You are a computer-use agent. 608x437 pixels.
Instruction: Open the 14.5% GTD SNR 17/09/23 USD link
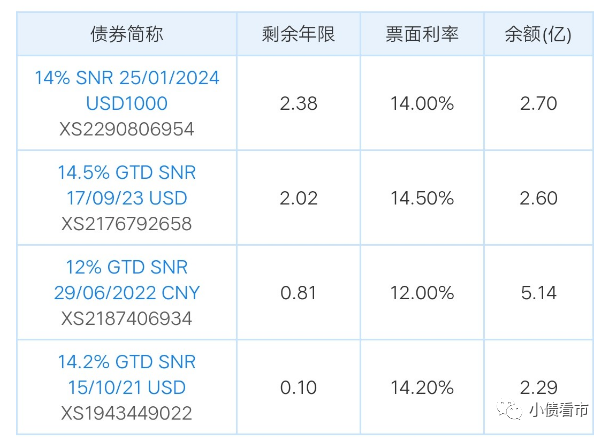coord(127,185)
